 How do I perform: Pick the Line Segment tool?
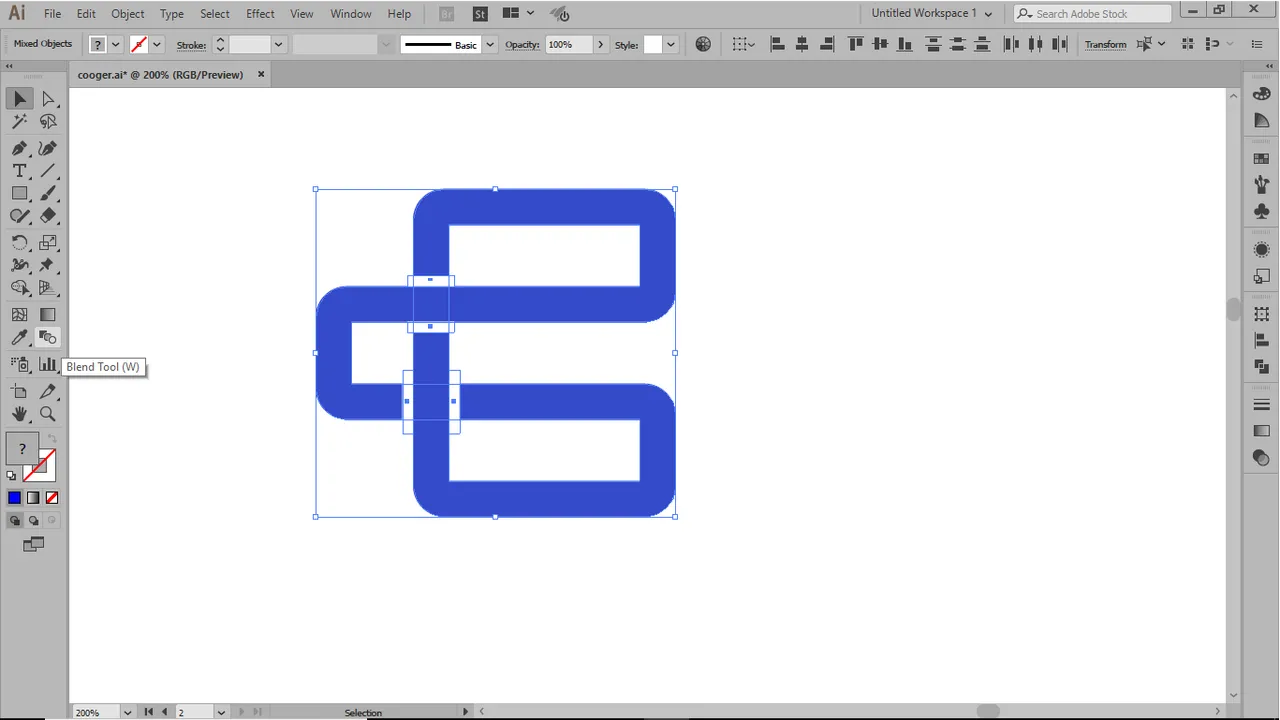coord(48,171)
